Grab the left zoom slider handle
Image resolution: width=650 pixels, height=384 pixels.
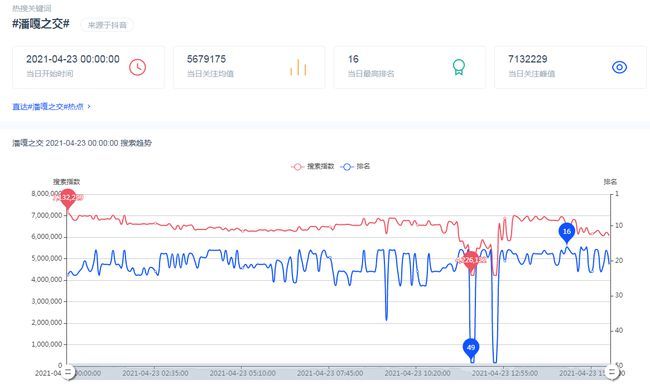coord(69,372)
